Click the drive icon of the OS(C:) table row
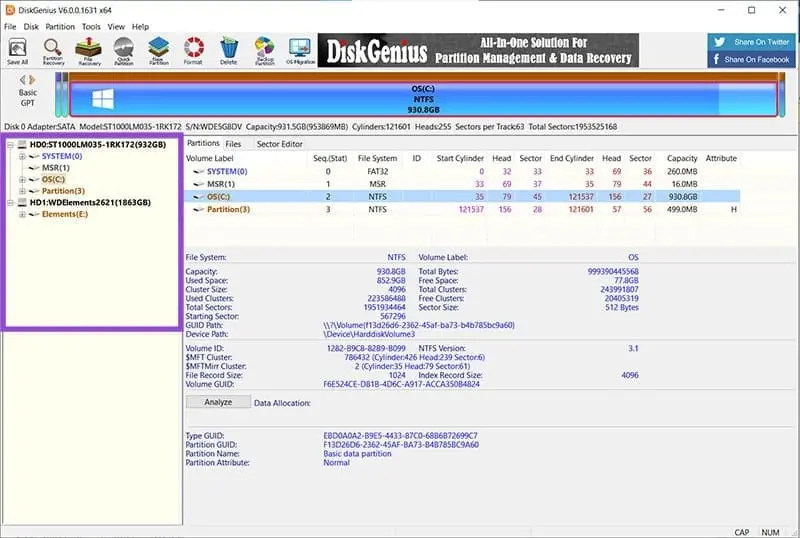 pos(199,197)
